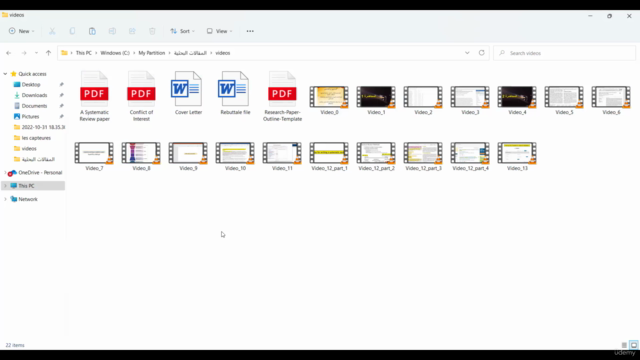
Task: Select the Video_12_part_1 file
Action: point(329,156)
